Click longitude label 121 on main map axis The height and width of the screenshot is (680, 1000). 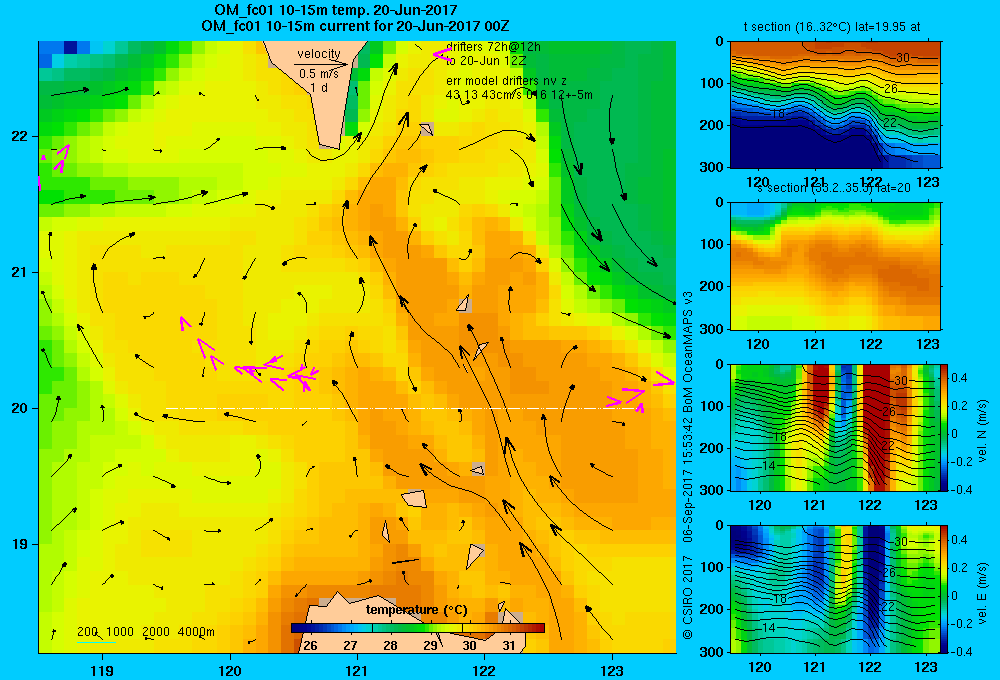[x=357, y=671]
